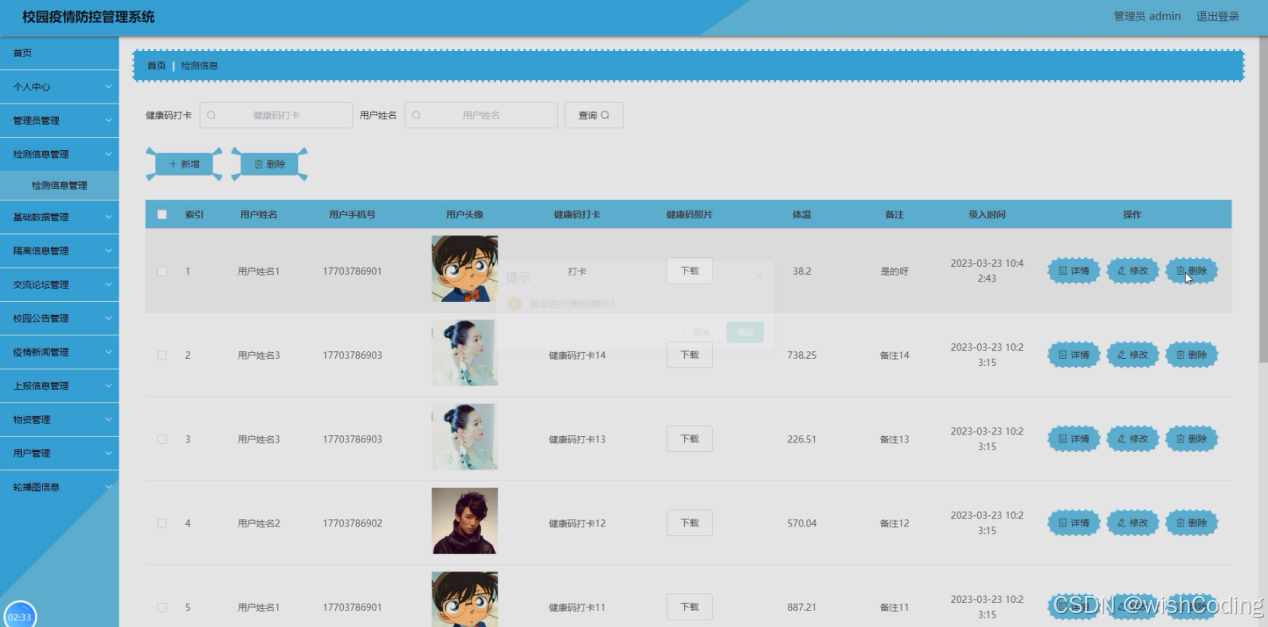Check the checkbox for row index 3
1268x627 pixels.
click(x=162, y=439)
